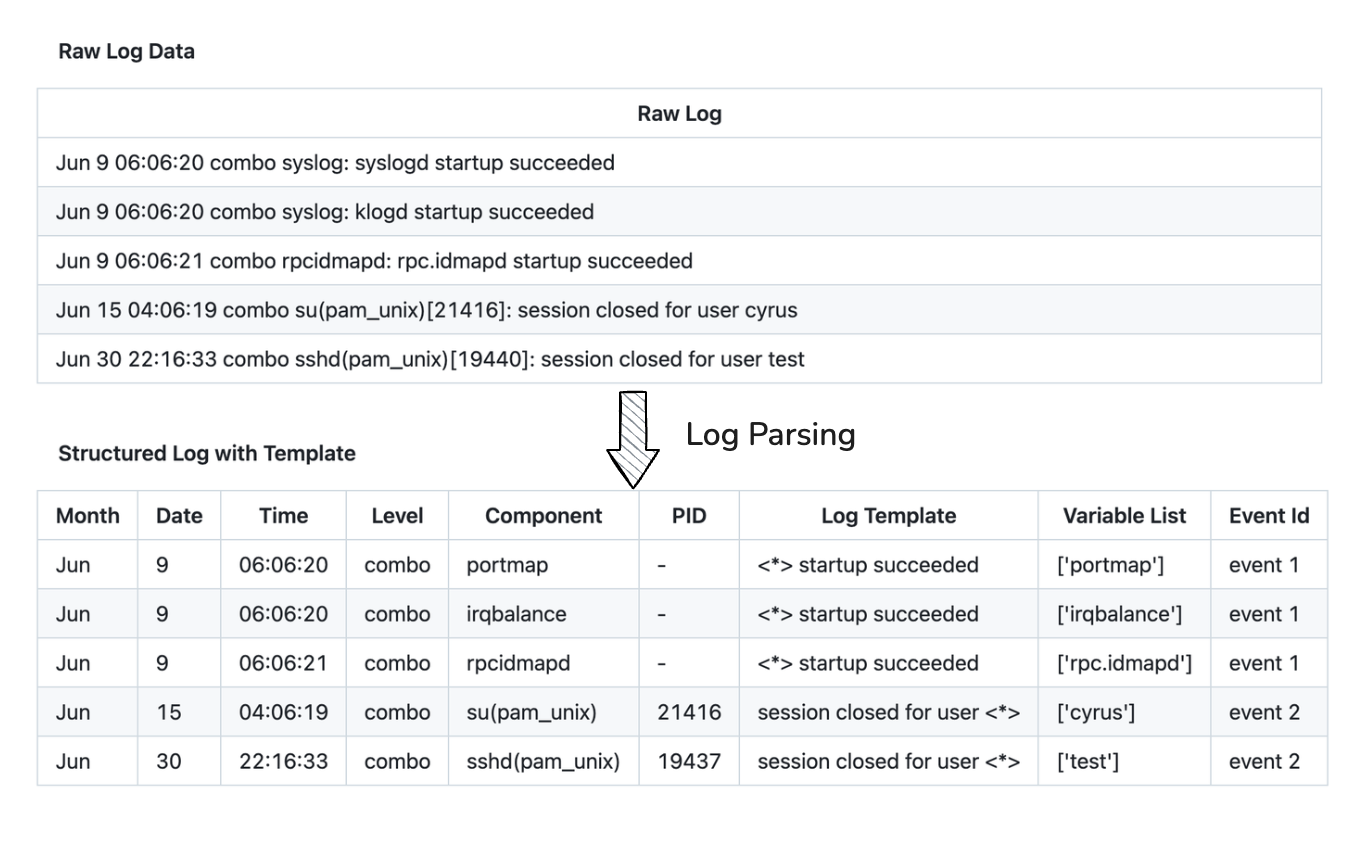Image resolution: width=1368 pixels, height=841 pixels.
Task: Select raw log row for user cyrus
Action: pyautogui.click(x=427, y=310)
